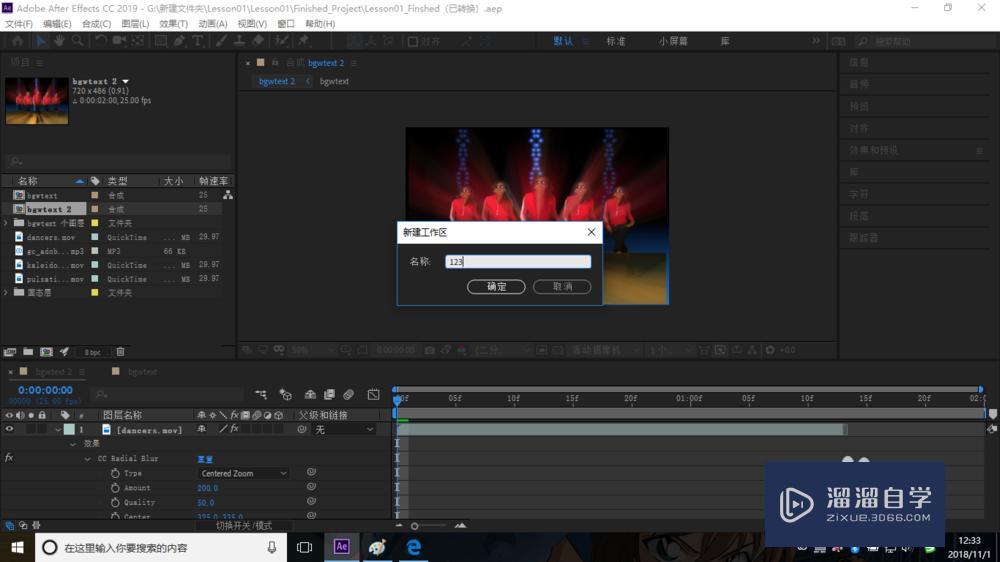
Task: Toggle stopwatch for Amount property
Action: tap(115, 488)
